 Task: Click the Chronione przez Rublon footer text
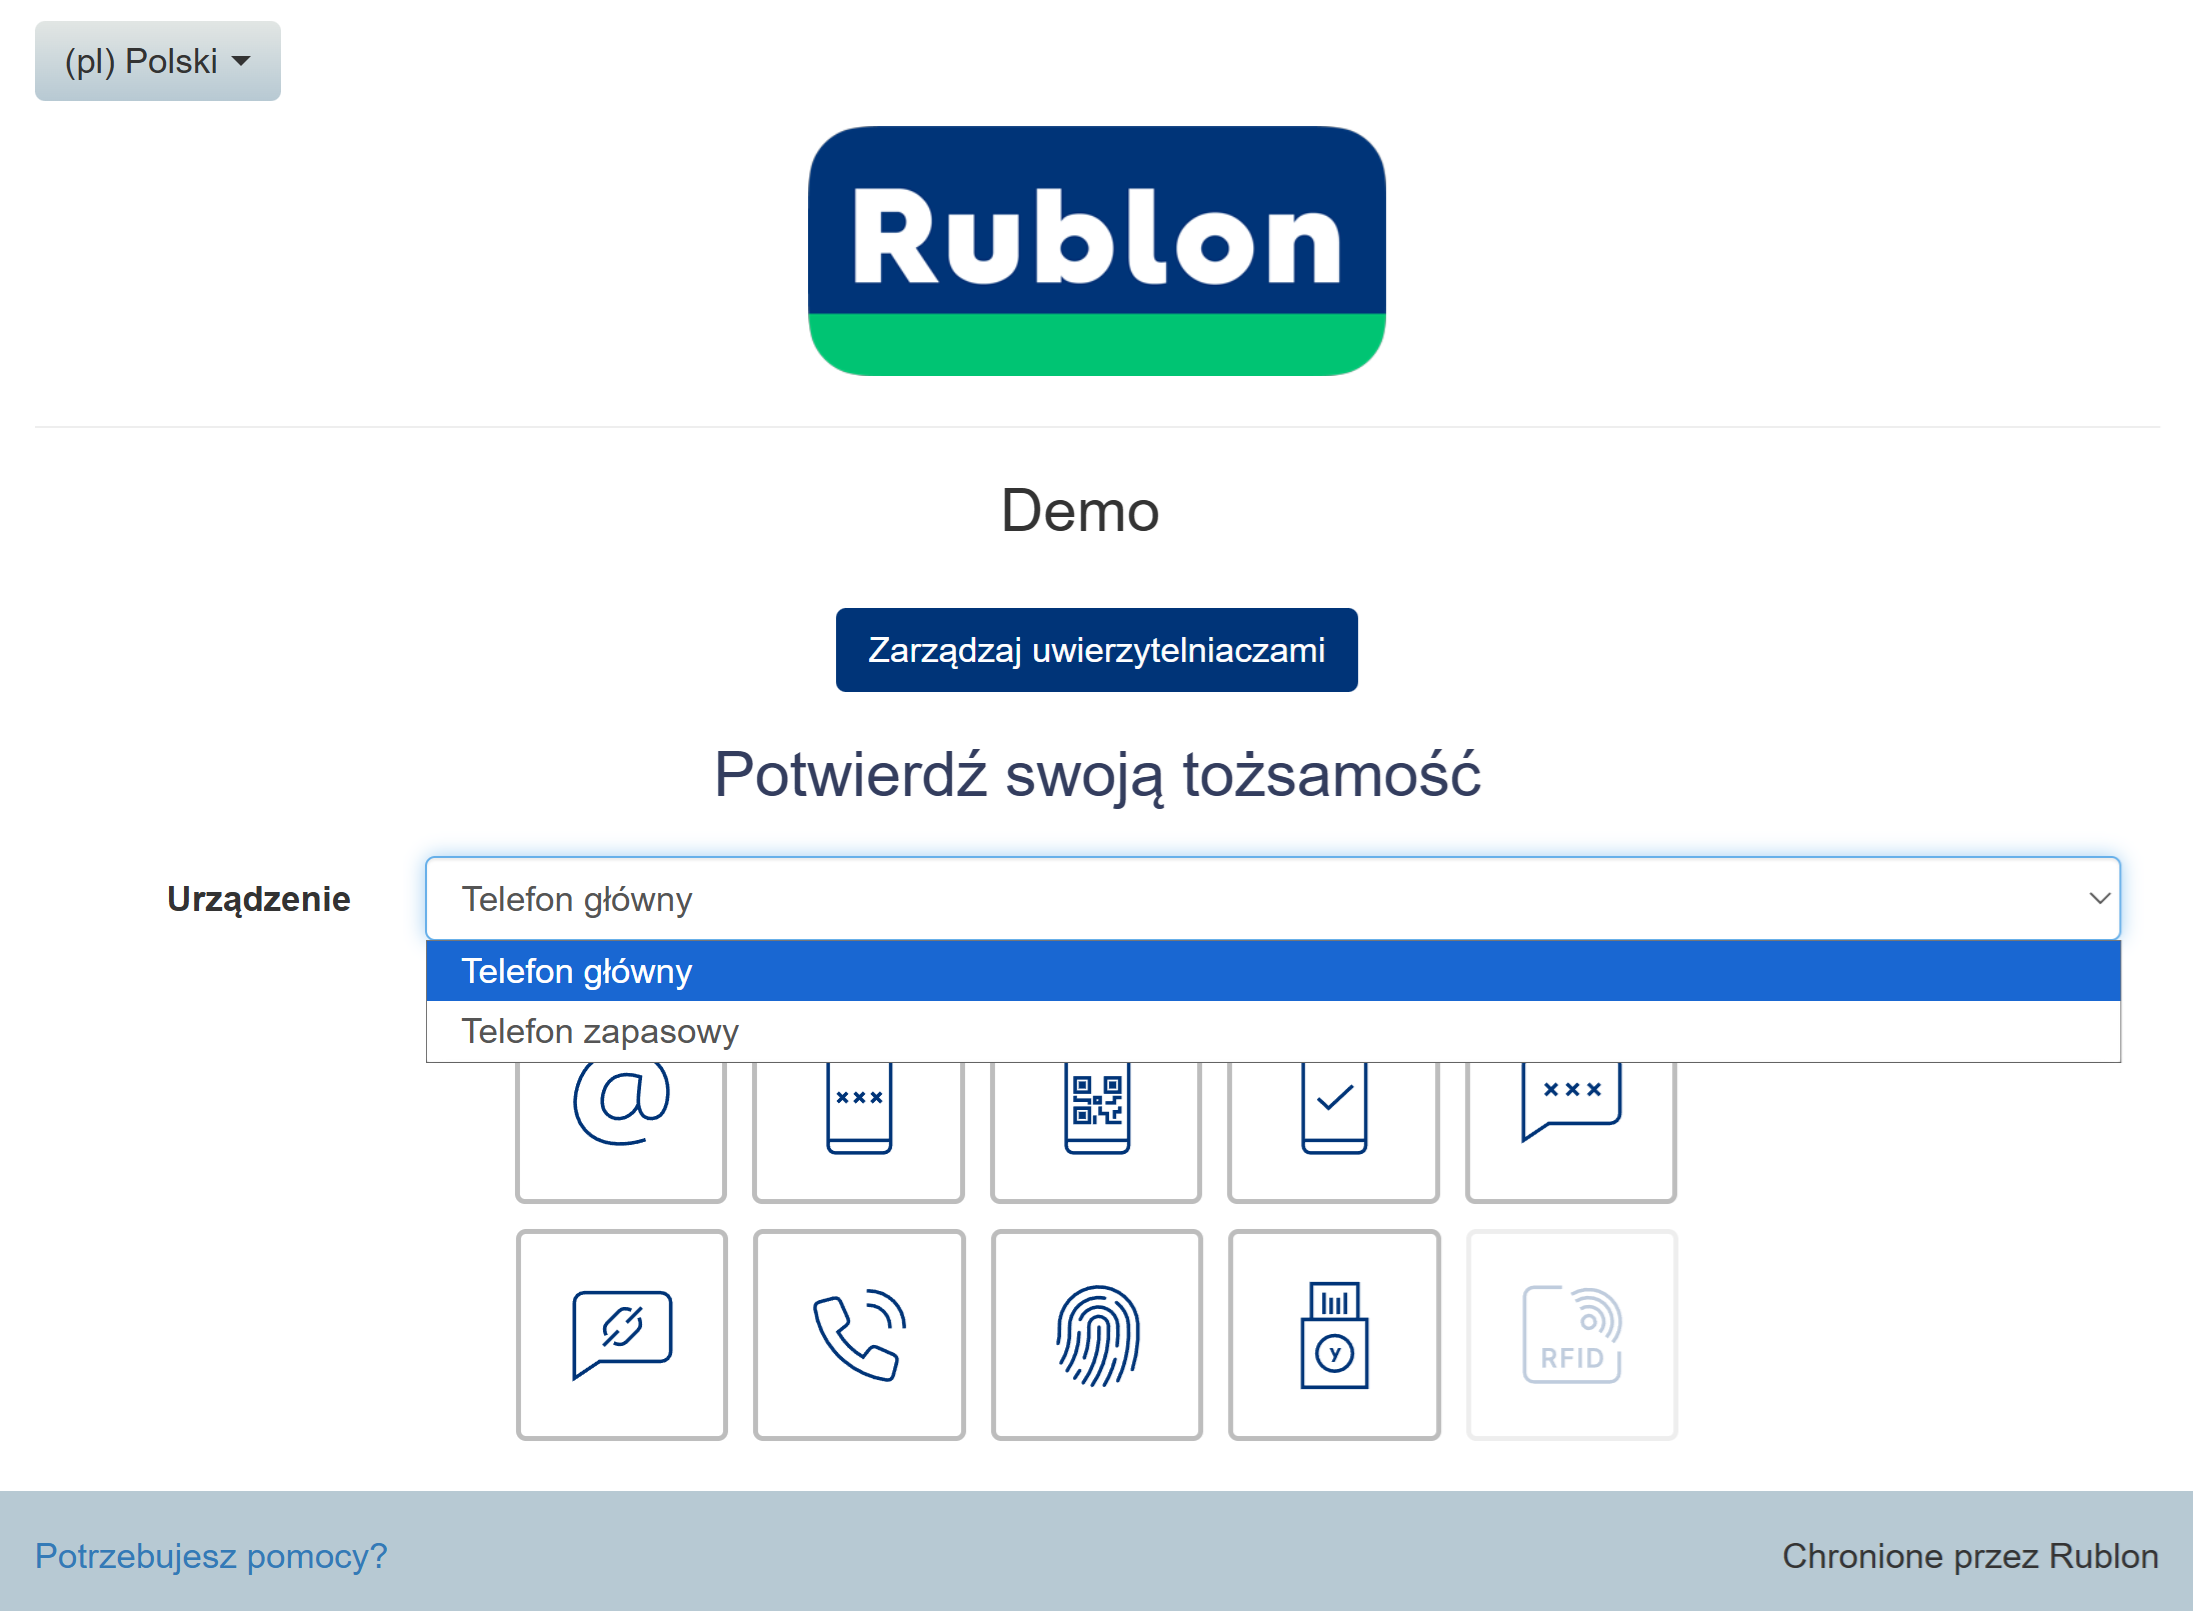tap(1969, 1556)
